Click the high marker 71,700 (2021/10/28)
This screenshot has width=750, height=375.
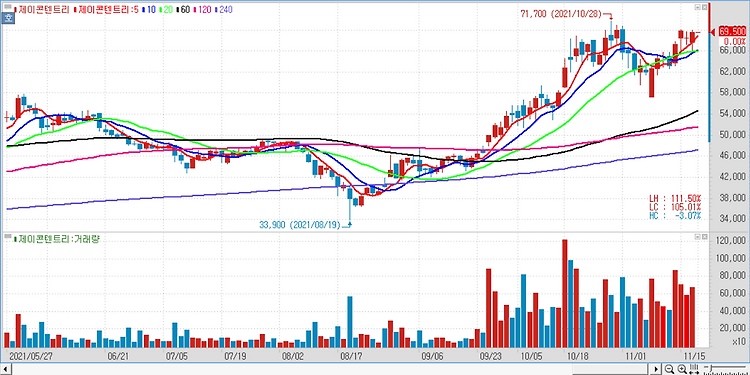[562, 14]
